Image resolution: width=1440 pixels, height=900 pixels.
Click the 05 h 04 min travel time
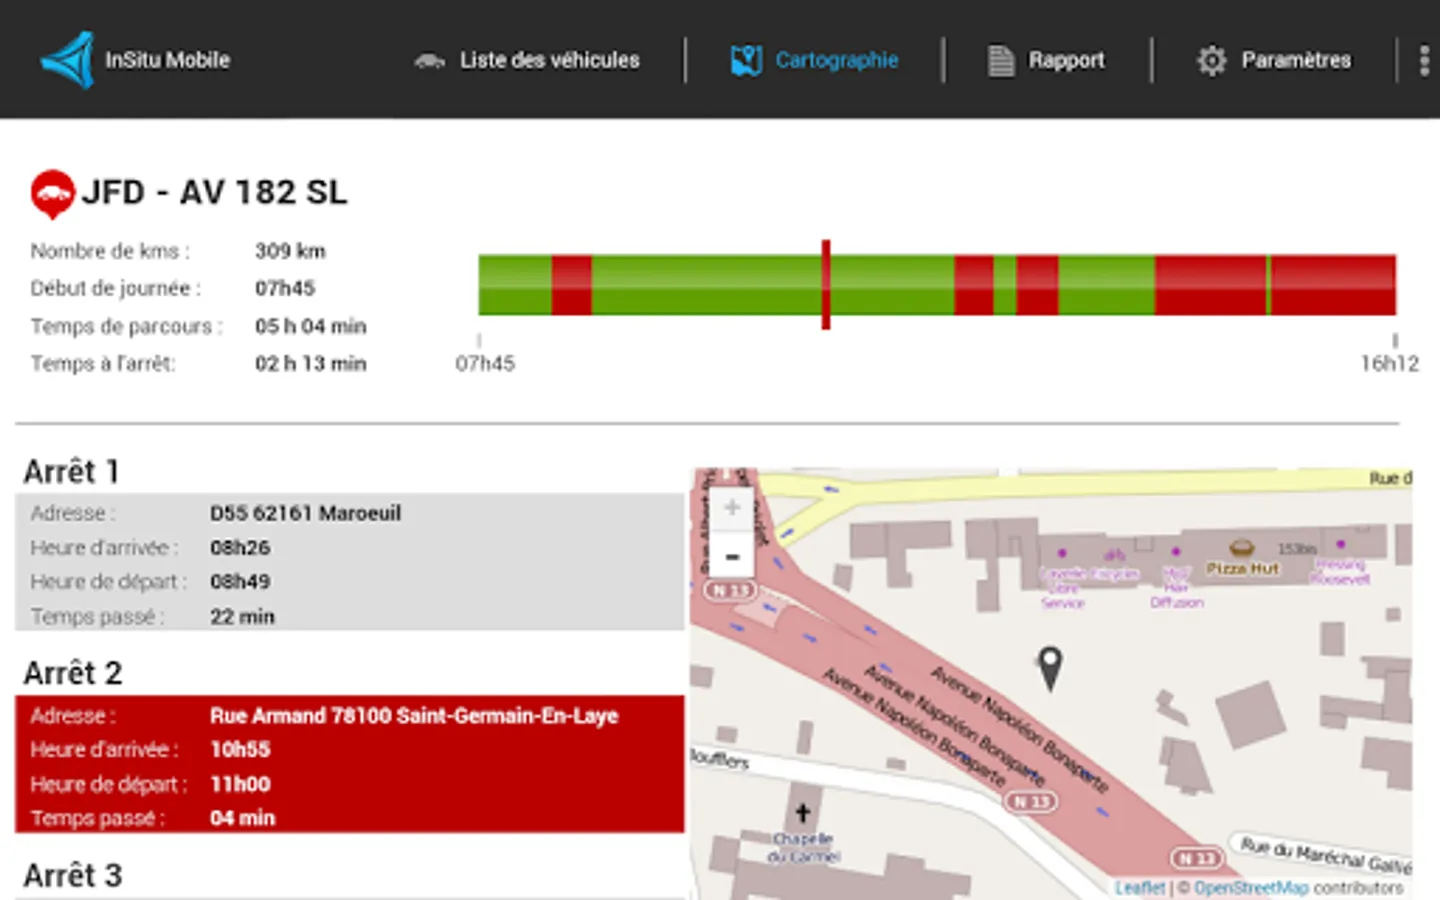pyautogui.click(x=311, y=327)
